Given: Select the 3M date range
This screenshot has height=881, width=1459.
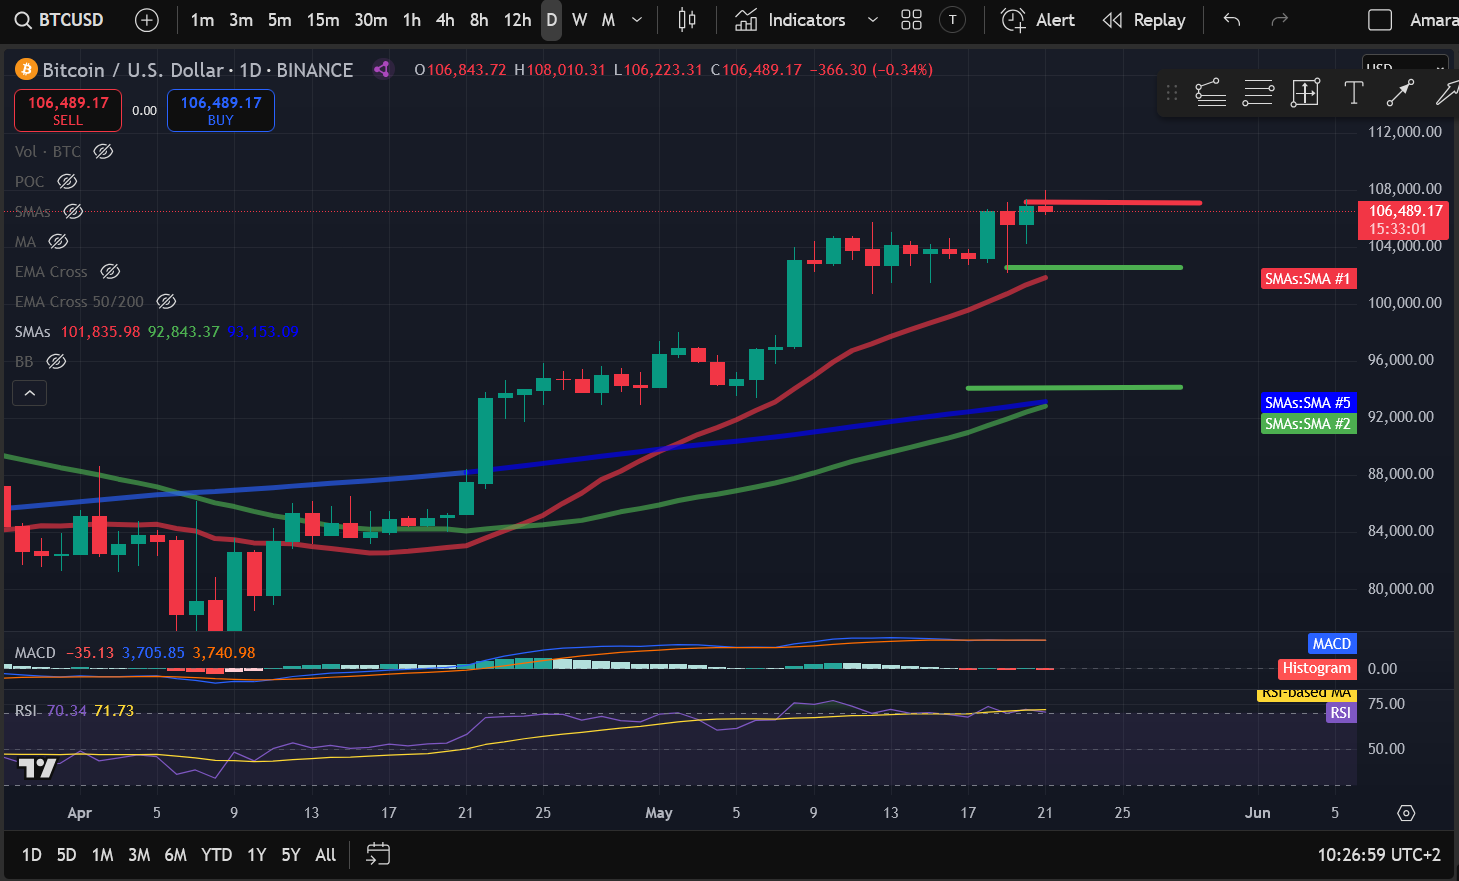Looking at the screenshot, I should coord(139,854).
